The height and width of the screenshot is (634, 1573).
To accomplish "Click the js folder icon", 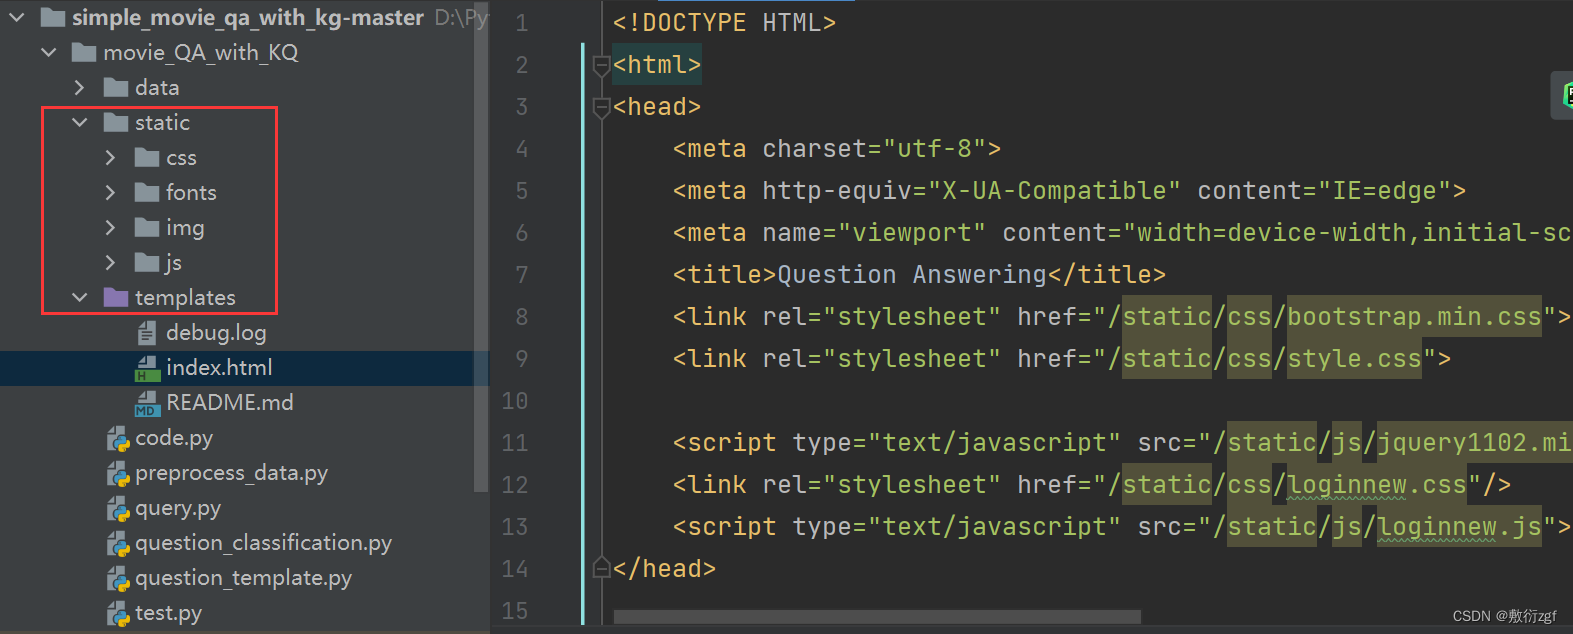I will [x=147, y=262].
